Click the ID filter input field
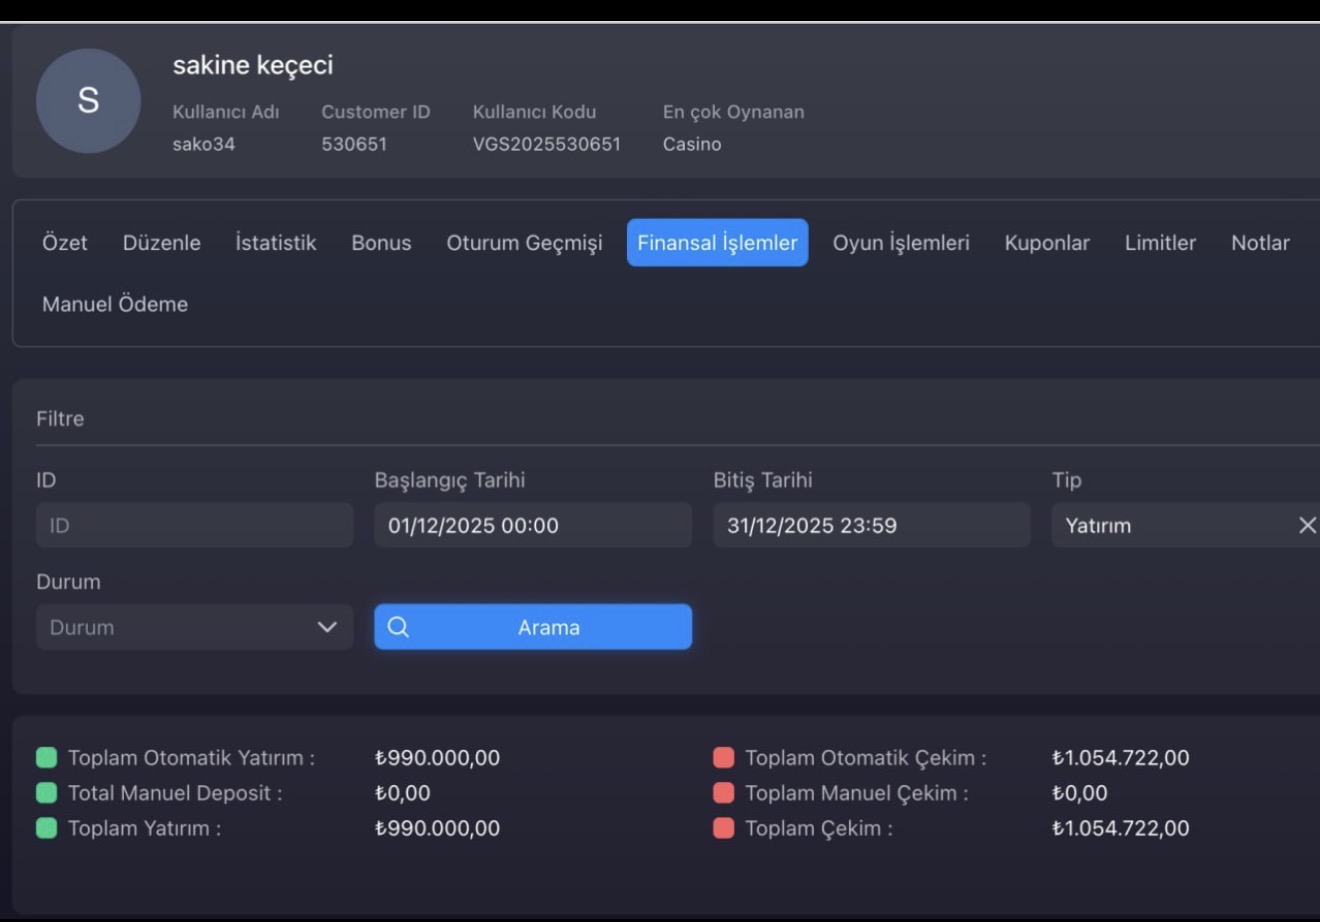The width and height of the screenshot is (1320, 922). [x=195, y=525]
